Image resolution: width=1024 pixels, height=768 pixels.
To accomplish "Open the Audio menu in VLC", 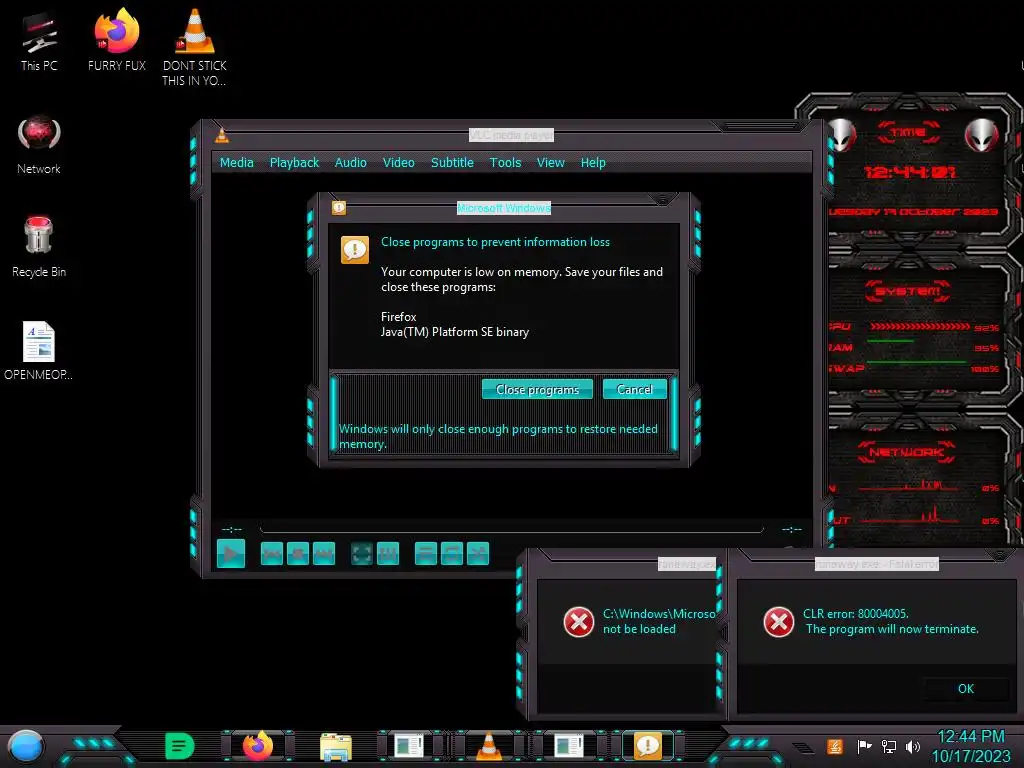I will [351, 163].
